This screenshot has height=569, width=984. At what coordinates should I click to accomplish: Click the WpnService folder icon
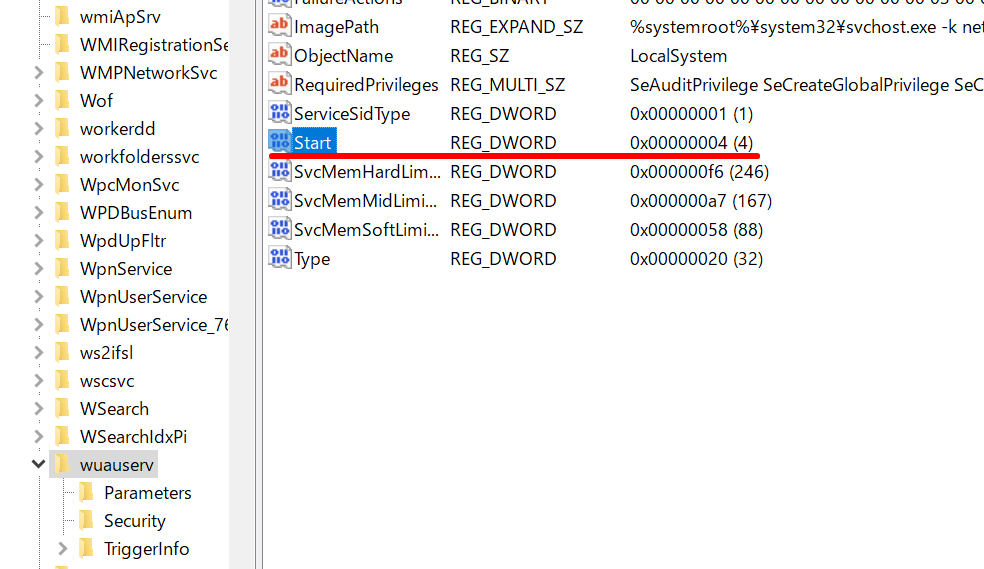[x=62, y=269]
